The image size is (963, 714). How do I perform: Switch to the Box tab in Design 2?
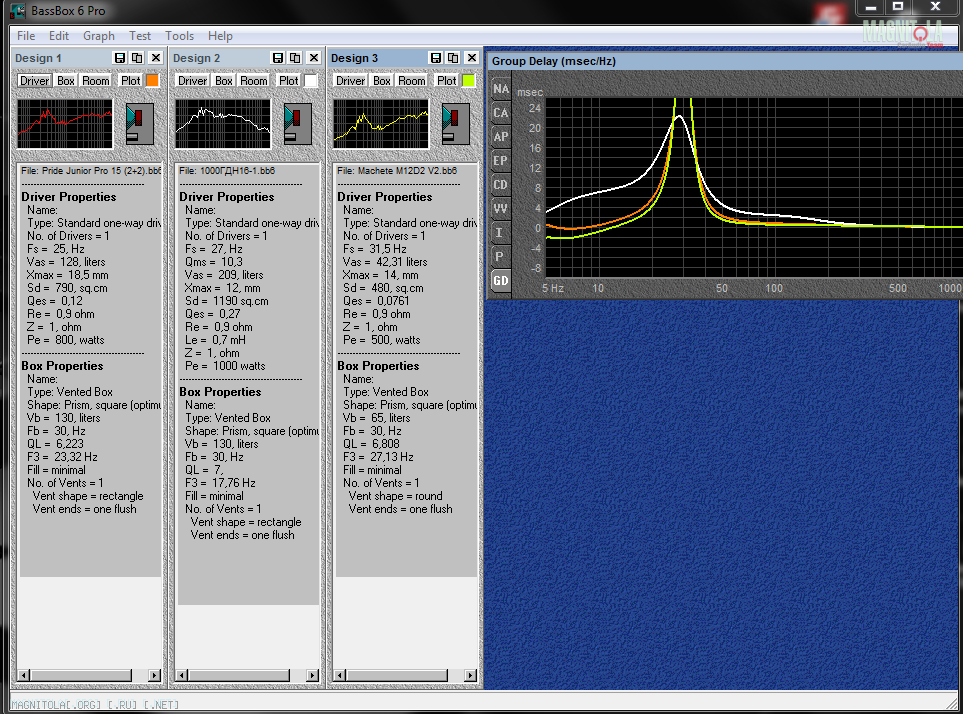(x=224, y=81)
